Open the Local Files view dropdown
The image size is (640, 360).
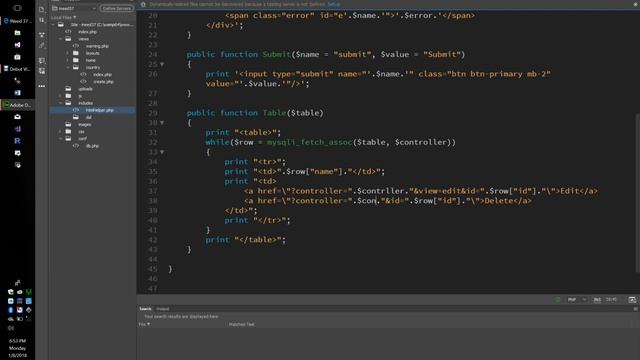64,18
